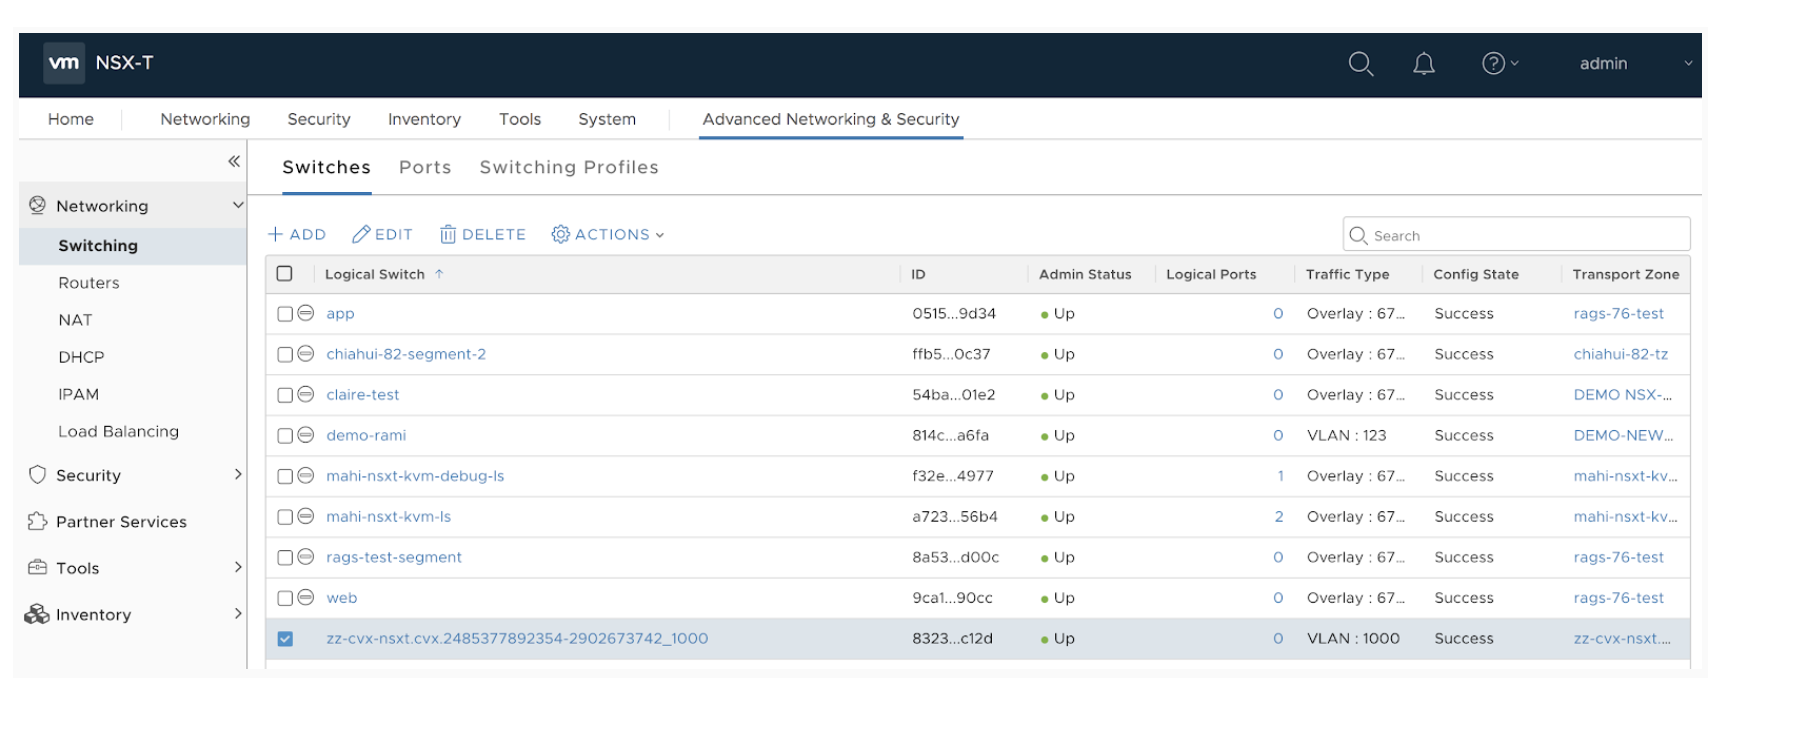Screen dimensions: 1818x742
Task: Select all switches with header checkbox
Action: click(x=285, y=274)
